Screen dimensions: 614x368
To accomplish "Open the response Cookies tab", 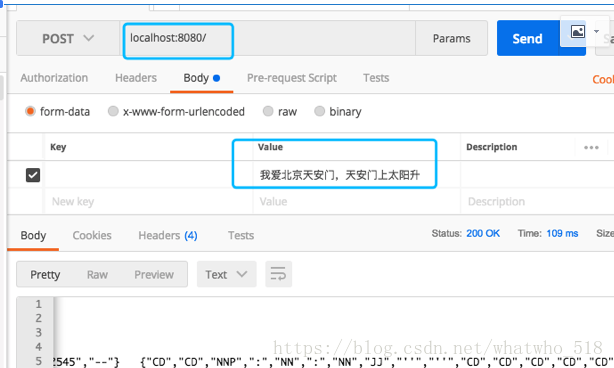I will [x=92, y=235].
